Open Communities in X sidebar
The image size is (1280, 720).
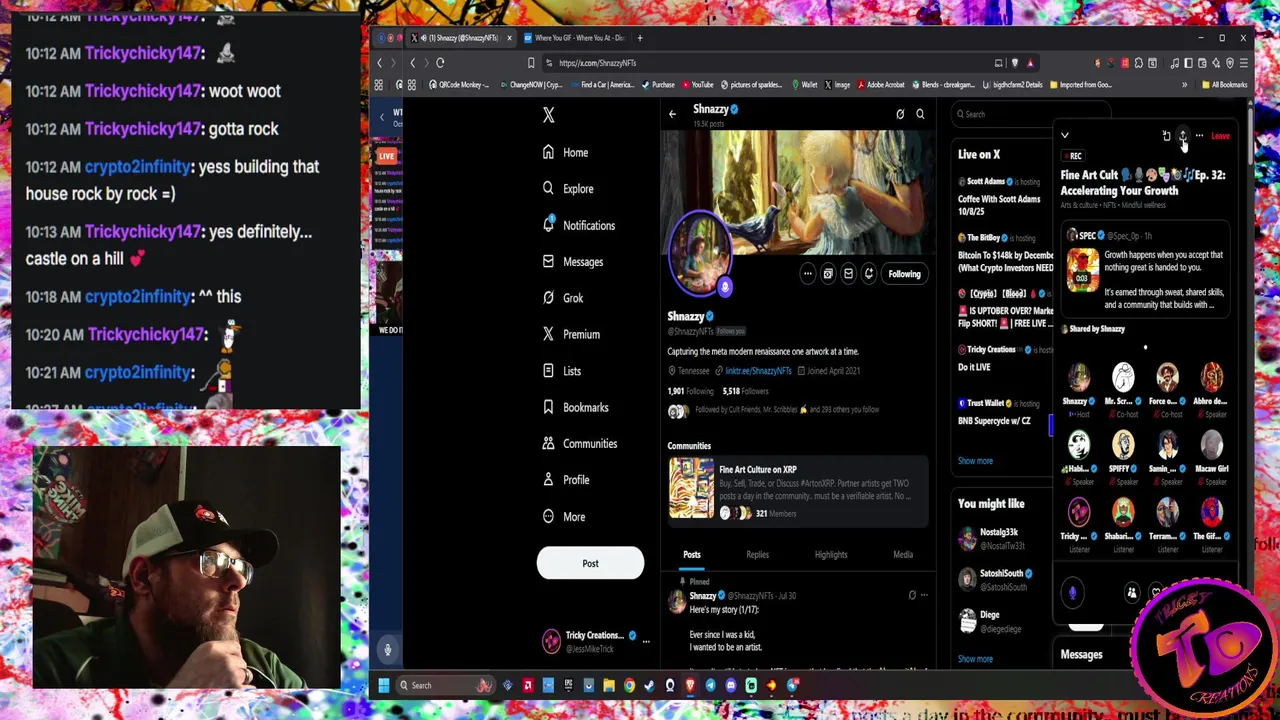pos(579,443)
